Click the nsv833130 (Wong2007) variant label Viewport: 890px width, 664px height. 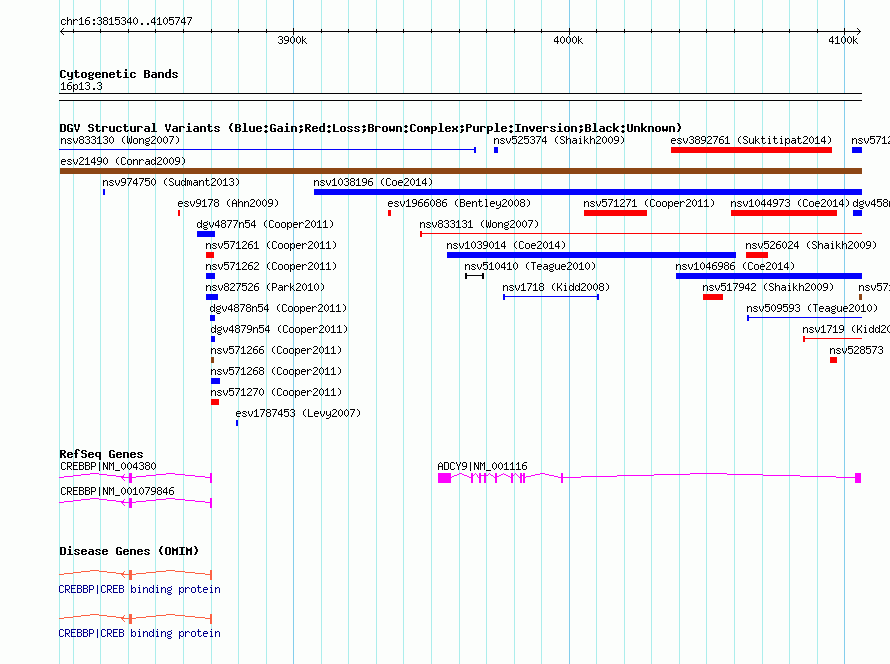(120, 140)
